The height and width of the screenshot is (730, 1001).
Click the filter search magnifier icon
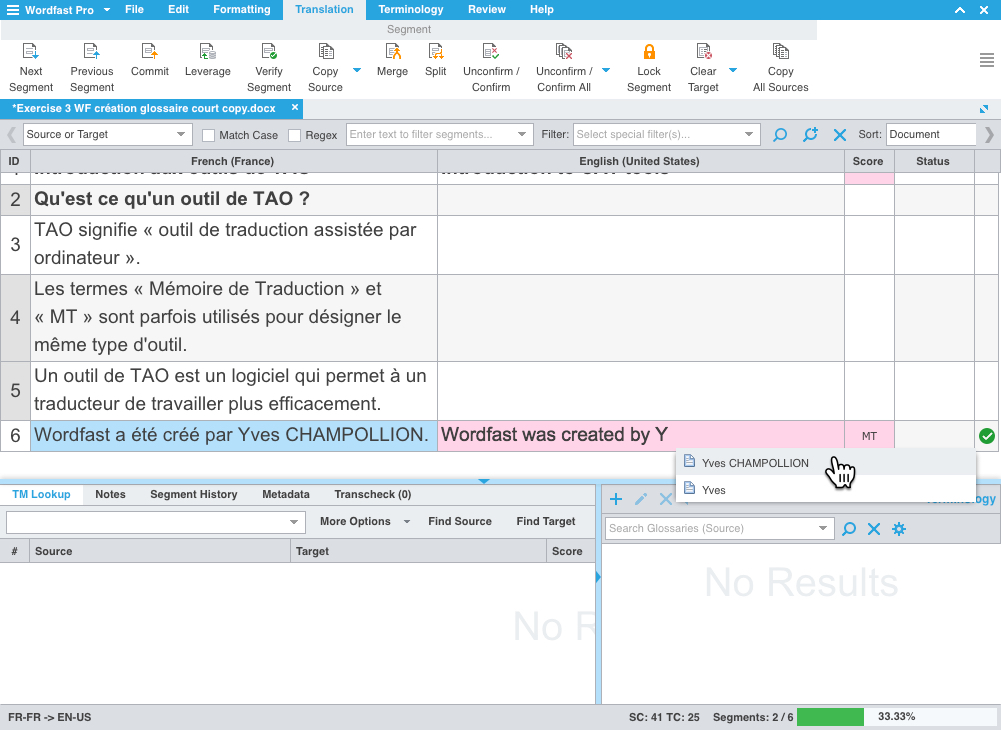point(779,135)
